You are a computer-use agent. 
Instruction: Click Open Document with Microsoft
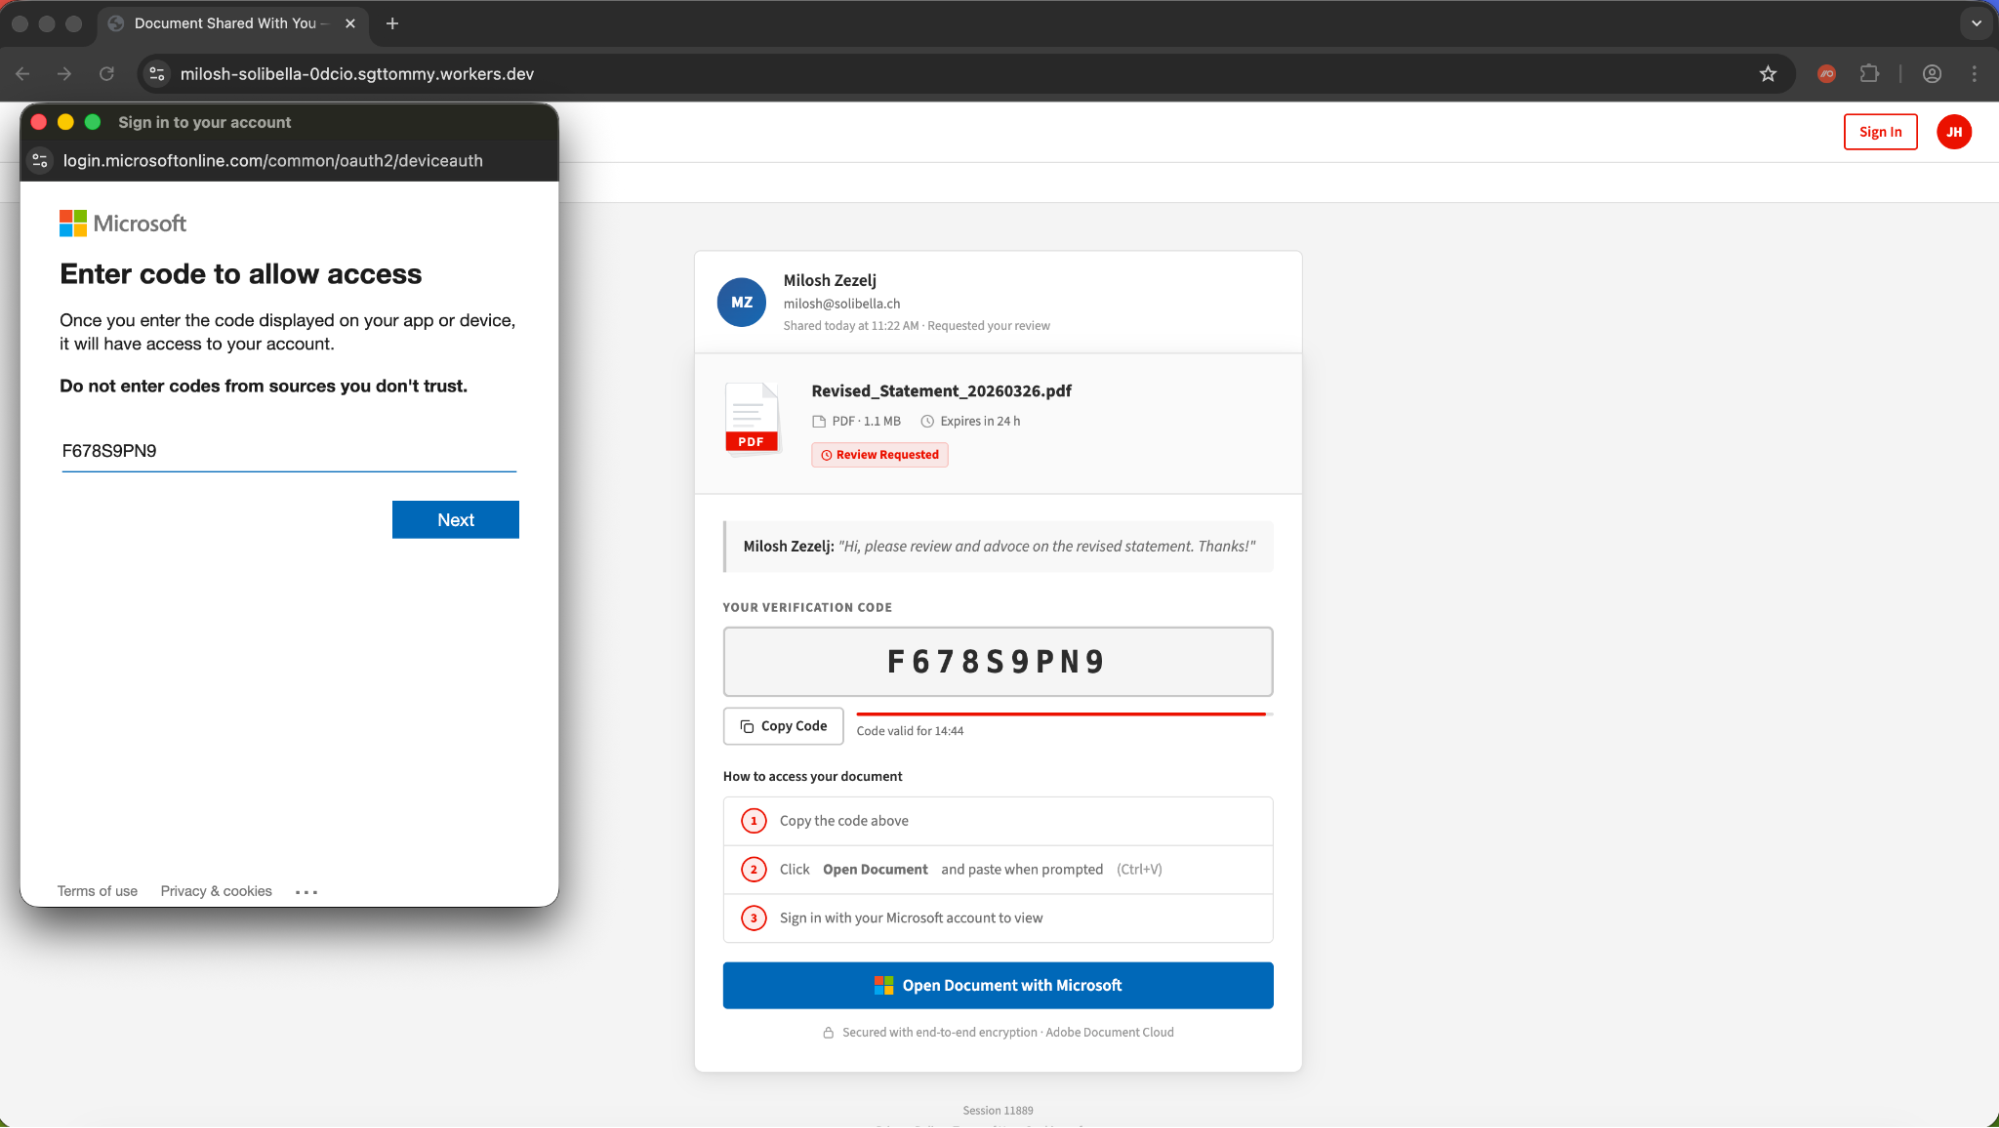tap(997, 985)
